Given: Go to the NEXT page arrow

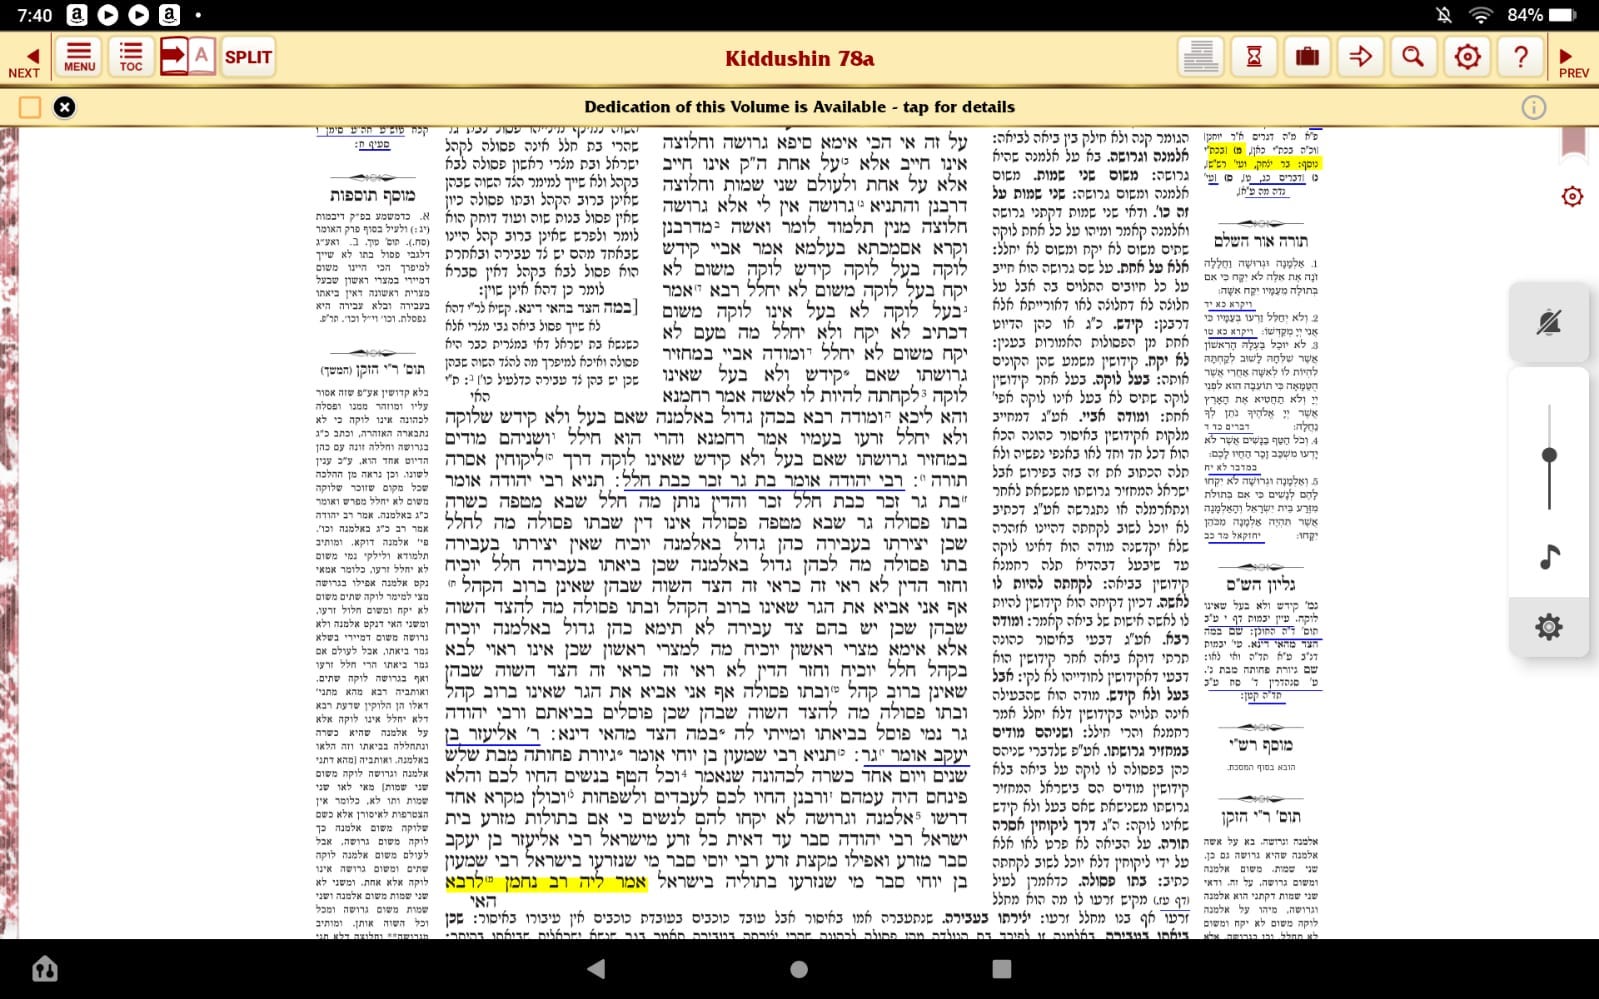Looking at the screenshot, I should (x=26, y=59).
